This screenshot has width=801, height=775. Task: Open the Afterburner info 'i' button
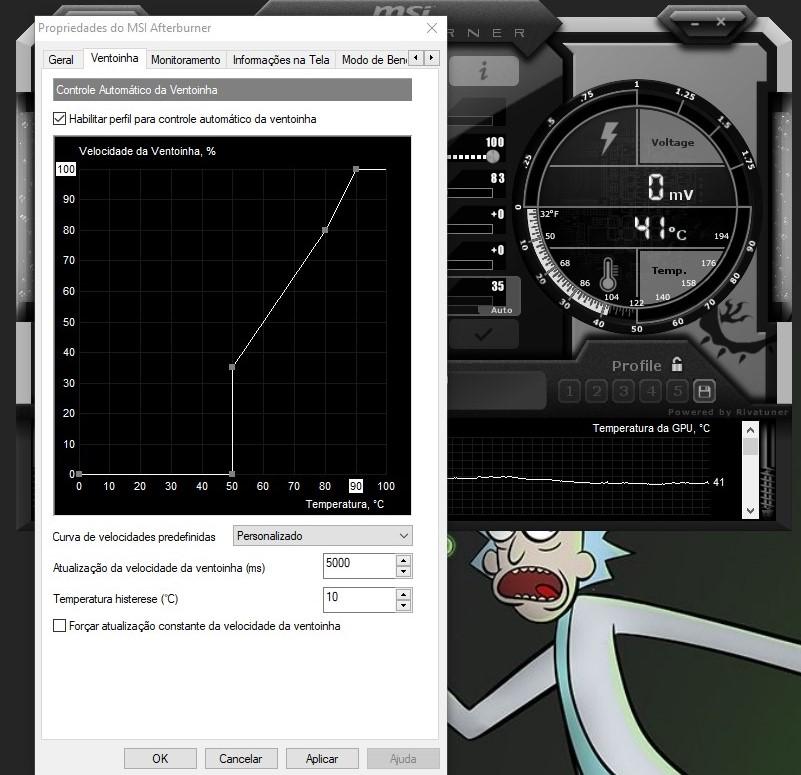pos(483,70)
